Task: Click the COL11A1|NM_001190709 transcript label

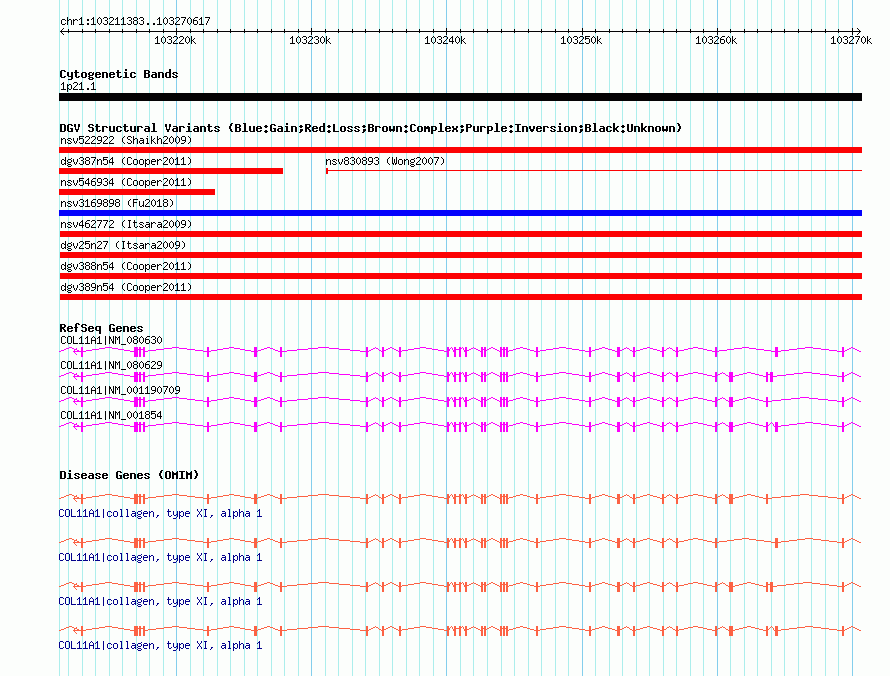Action: point(120,391)
